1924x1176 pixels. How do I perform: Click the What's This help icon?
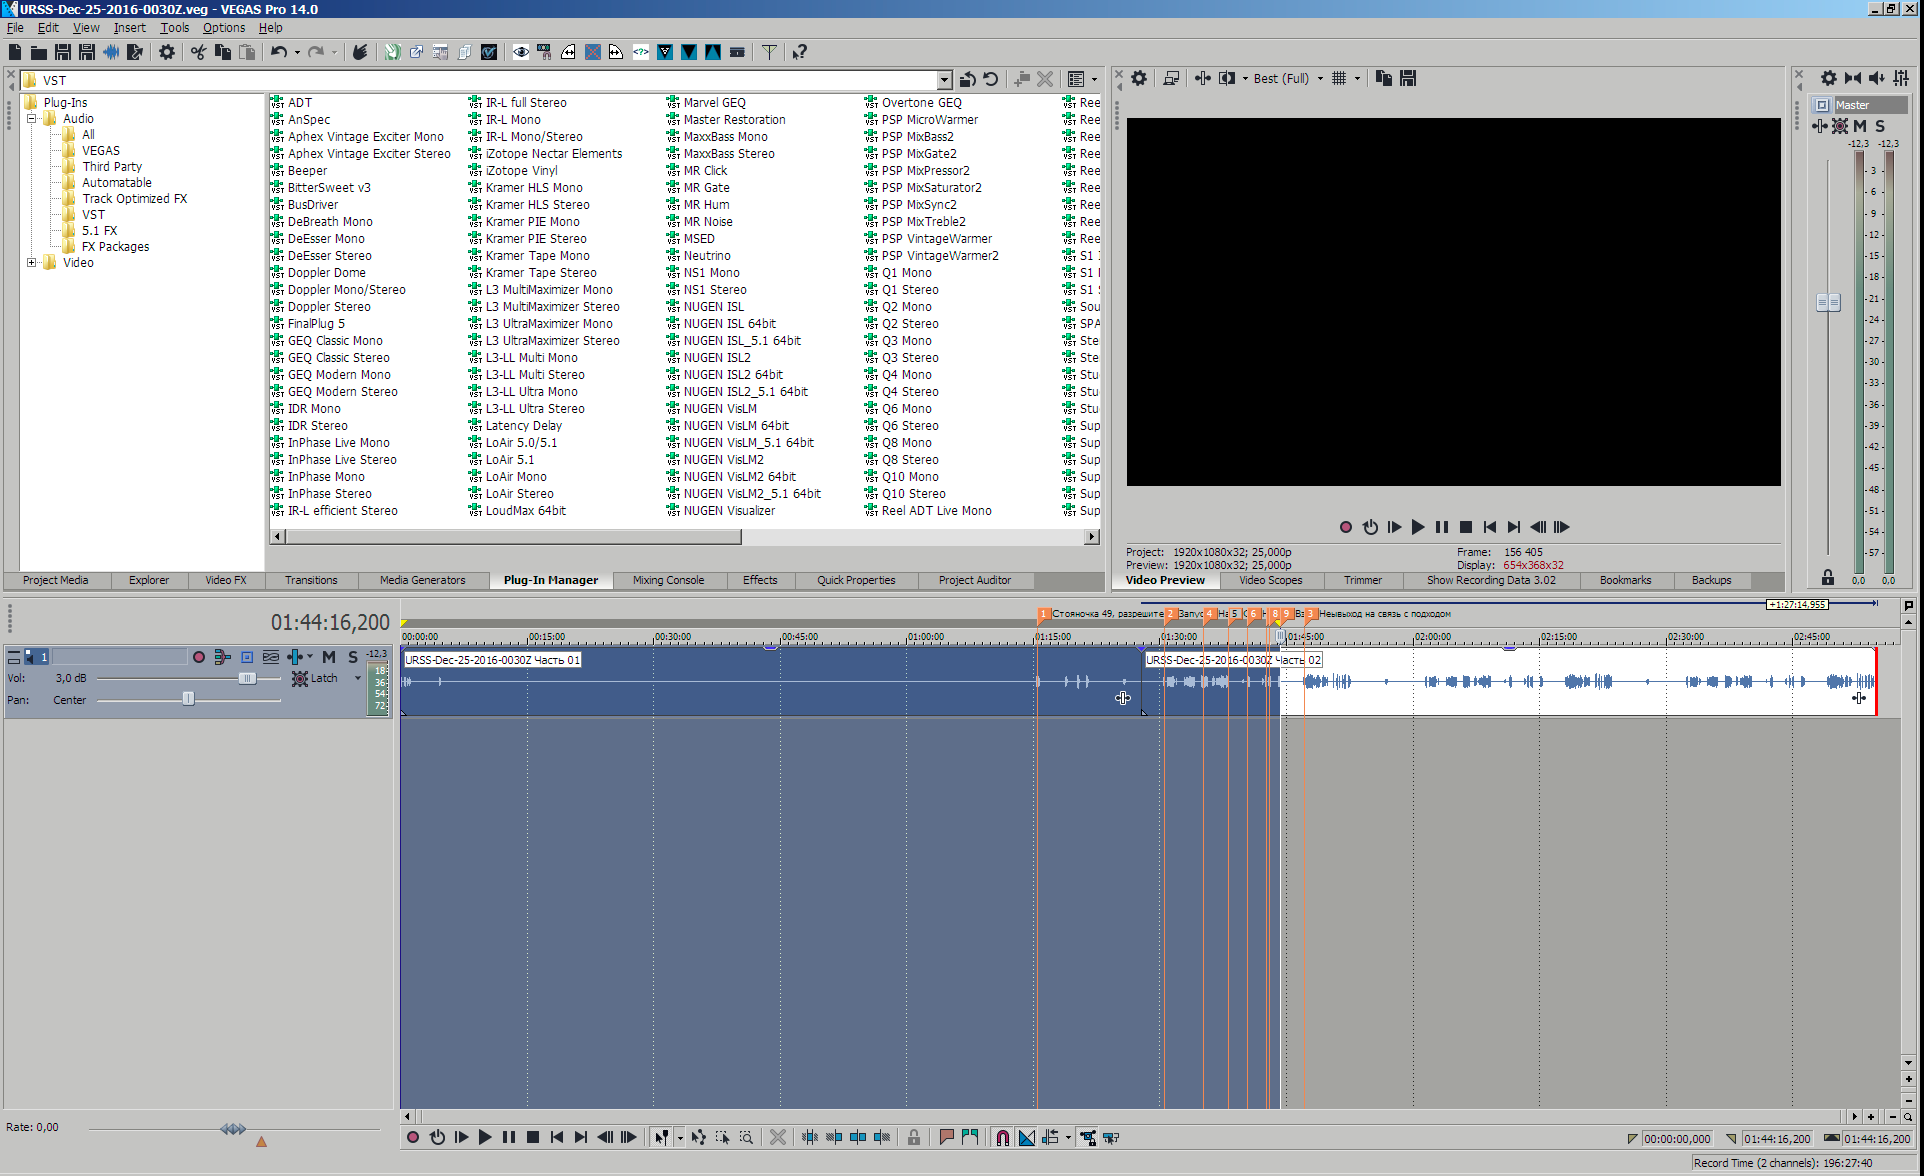click(799, 52)
